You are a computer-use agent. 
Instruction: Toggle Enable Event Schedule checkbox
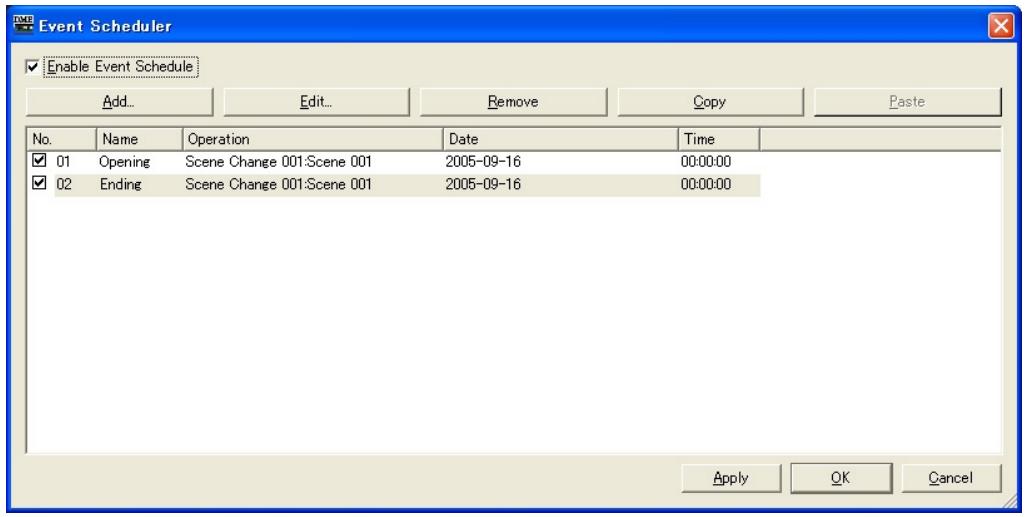tap(32, 67)
